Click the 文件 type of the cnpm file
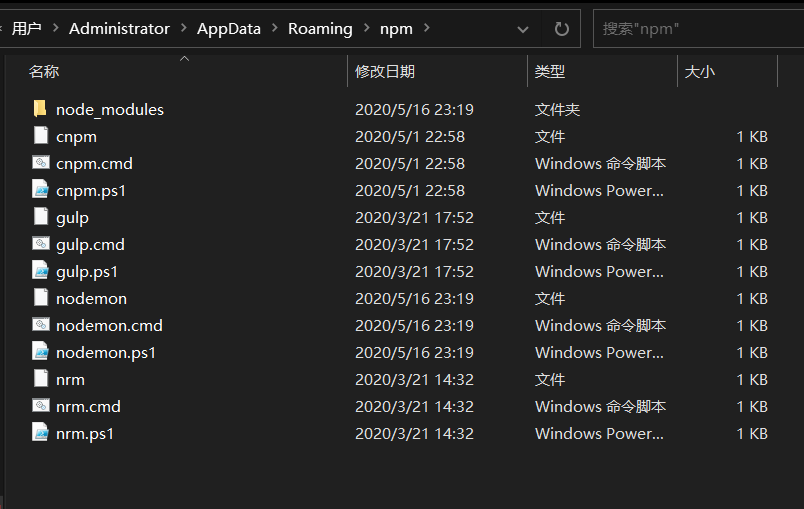Image resolution: width=804 pixels, height=509 pixels. pos(550,137)
